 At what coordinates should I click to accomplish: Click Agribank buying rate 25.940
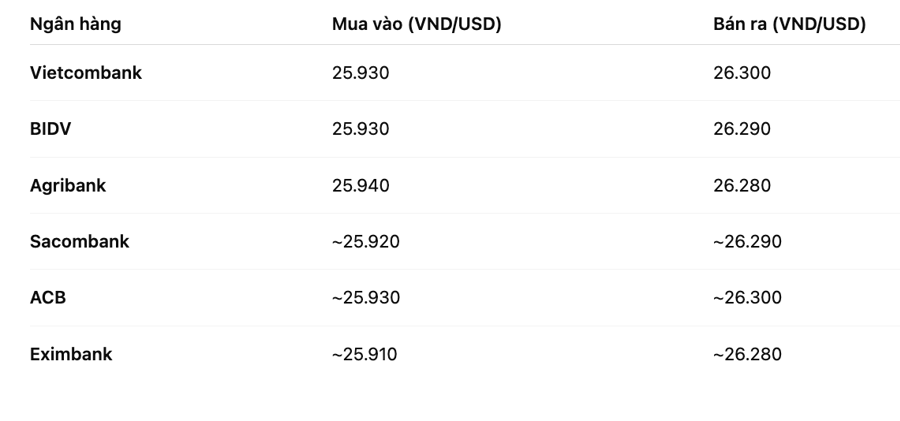click(360, 186)
